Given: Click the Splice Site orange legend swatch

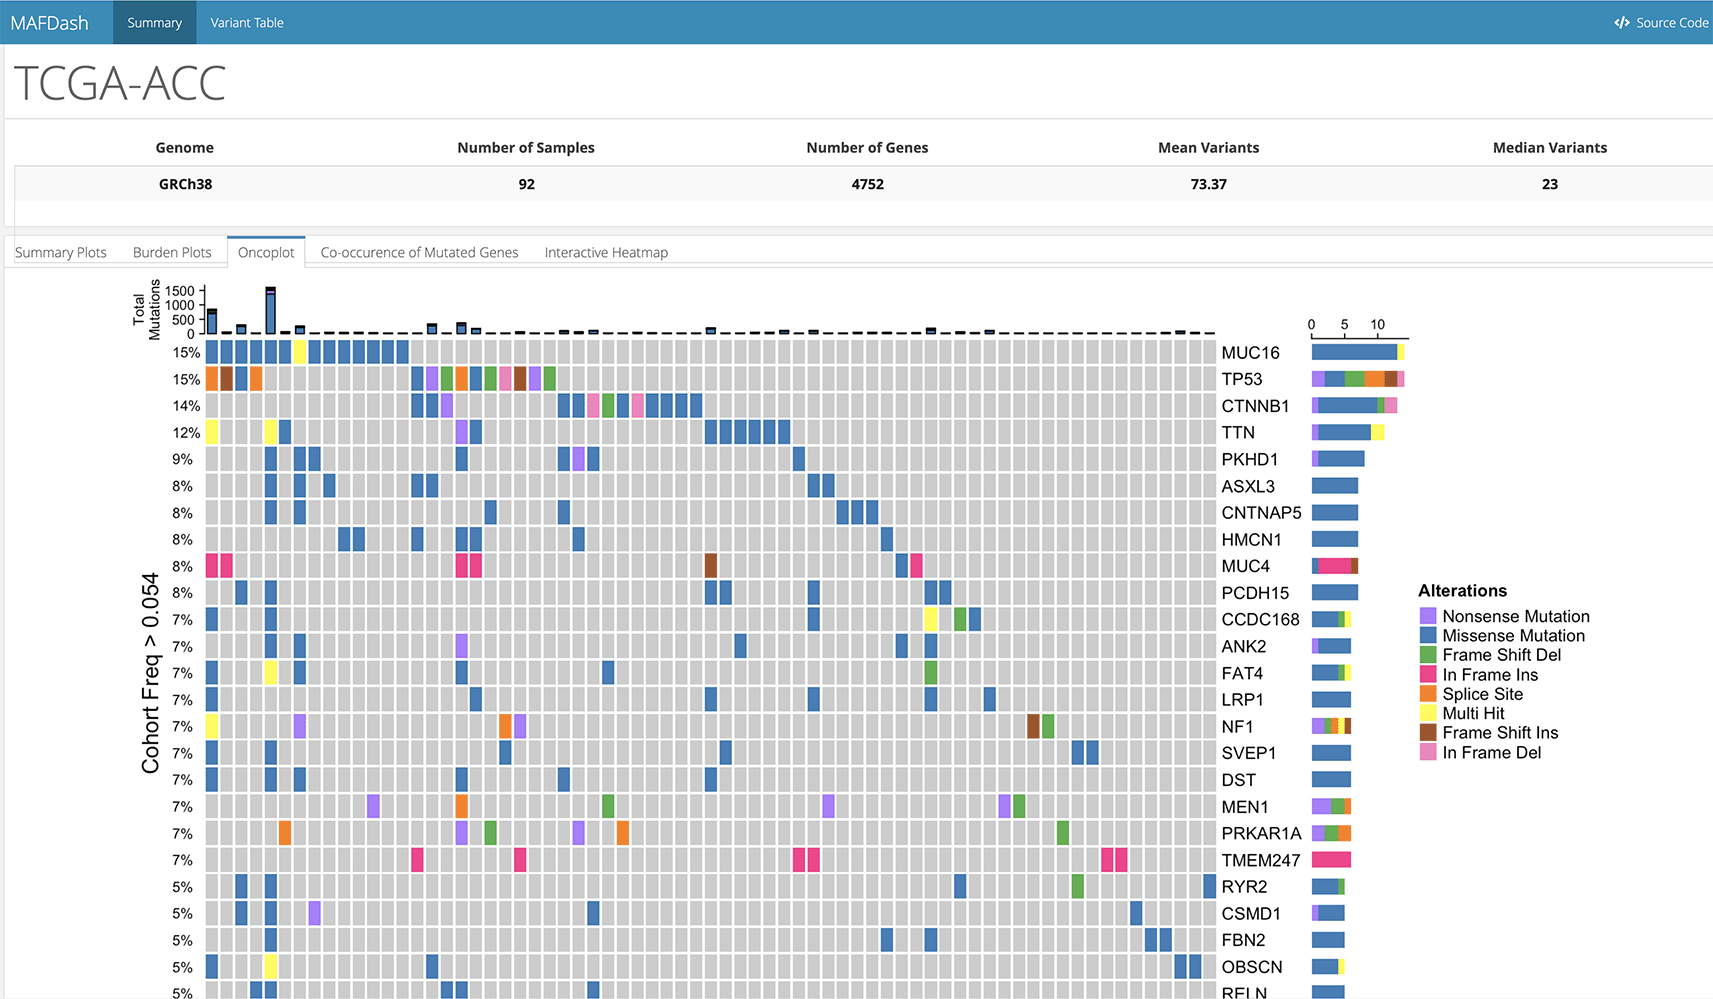Looking at the screenshot, I should coord(1428,694).
